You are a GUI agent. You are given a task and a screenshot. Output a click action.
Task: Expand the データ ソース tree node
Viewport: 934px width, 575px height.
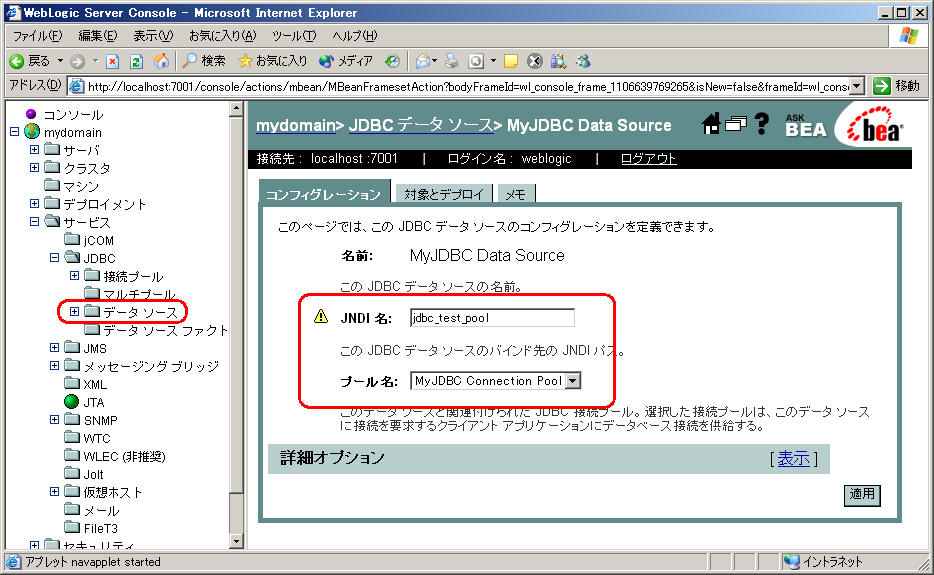[x=75, y=312]
